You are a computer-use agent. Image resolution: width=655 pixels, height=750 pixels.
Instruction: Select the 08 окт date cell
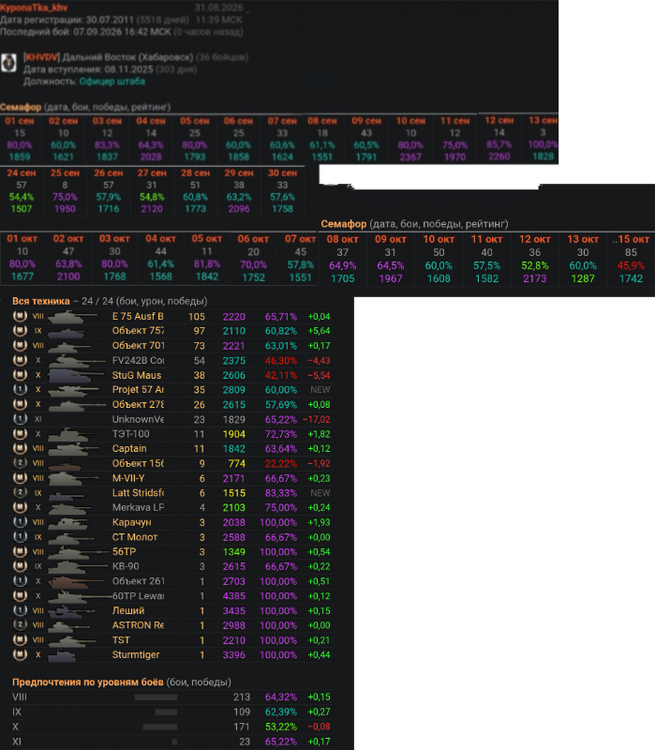(343, 239)
